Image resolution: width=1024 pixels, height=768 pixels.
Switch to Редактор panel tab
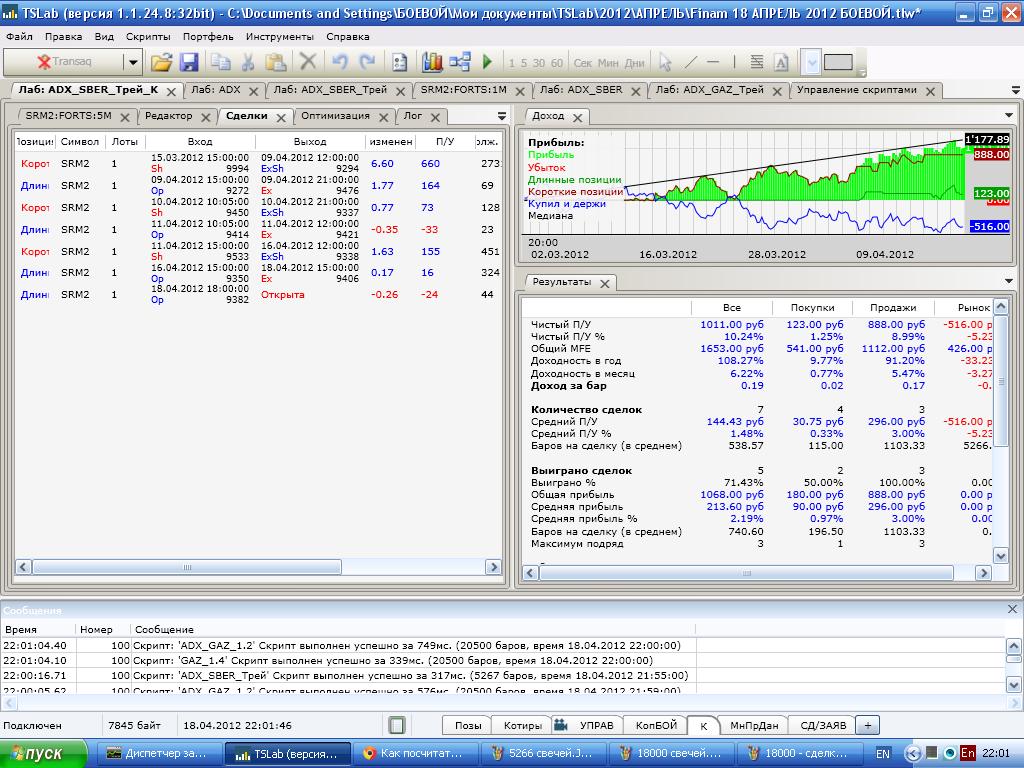(x=168, y=116)
